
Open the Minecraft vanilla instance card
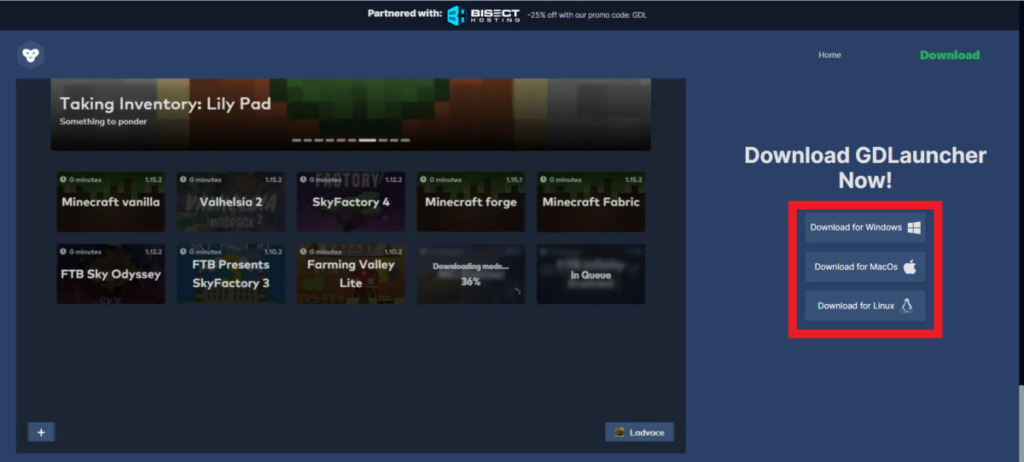pyautogui.click(x=110, y=202)
